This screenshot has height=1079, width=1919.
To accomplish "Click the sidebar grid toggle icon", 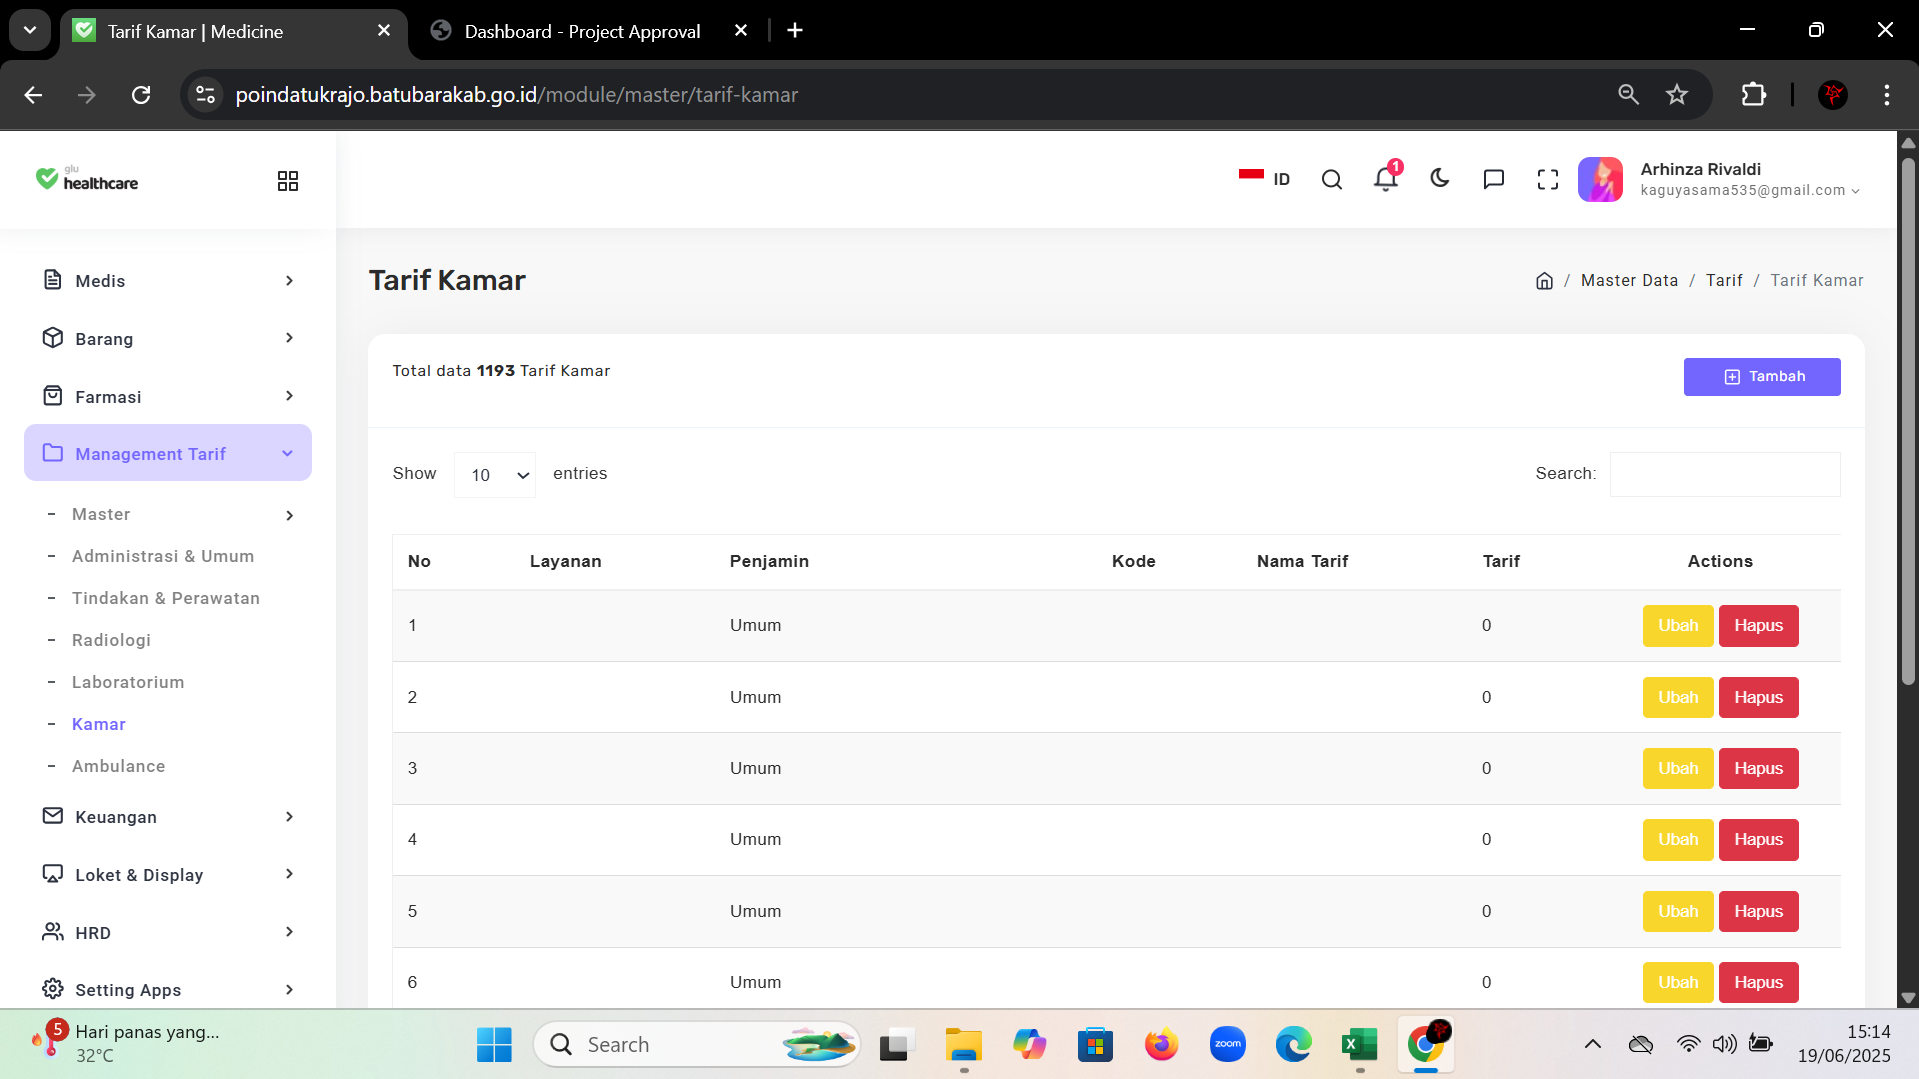I will pos(288,181).
